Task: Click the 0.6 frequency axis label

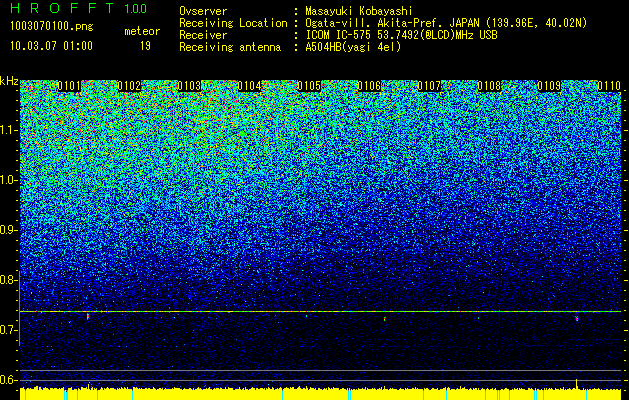Action: tap(9, 380)
